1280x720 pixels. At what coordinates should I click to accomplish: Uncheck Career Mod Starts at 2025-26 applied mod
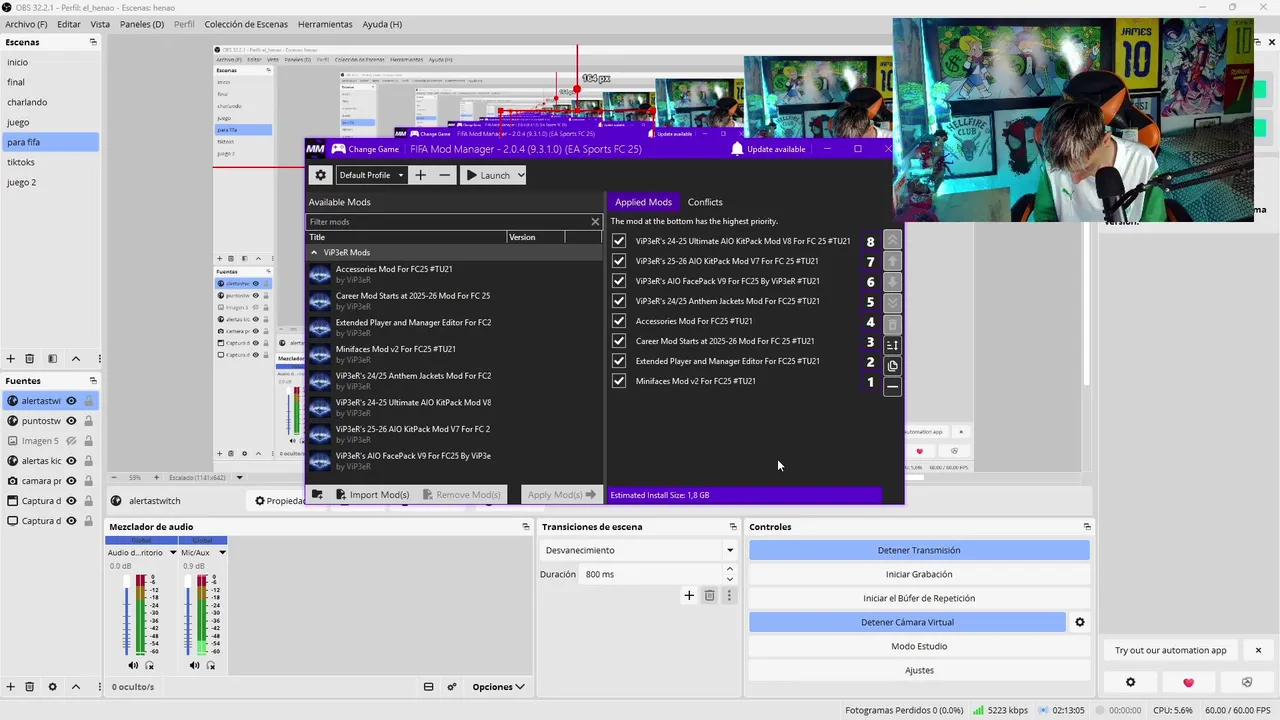tap(619, 341)
